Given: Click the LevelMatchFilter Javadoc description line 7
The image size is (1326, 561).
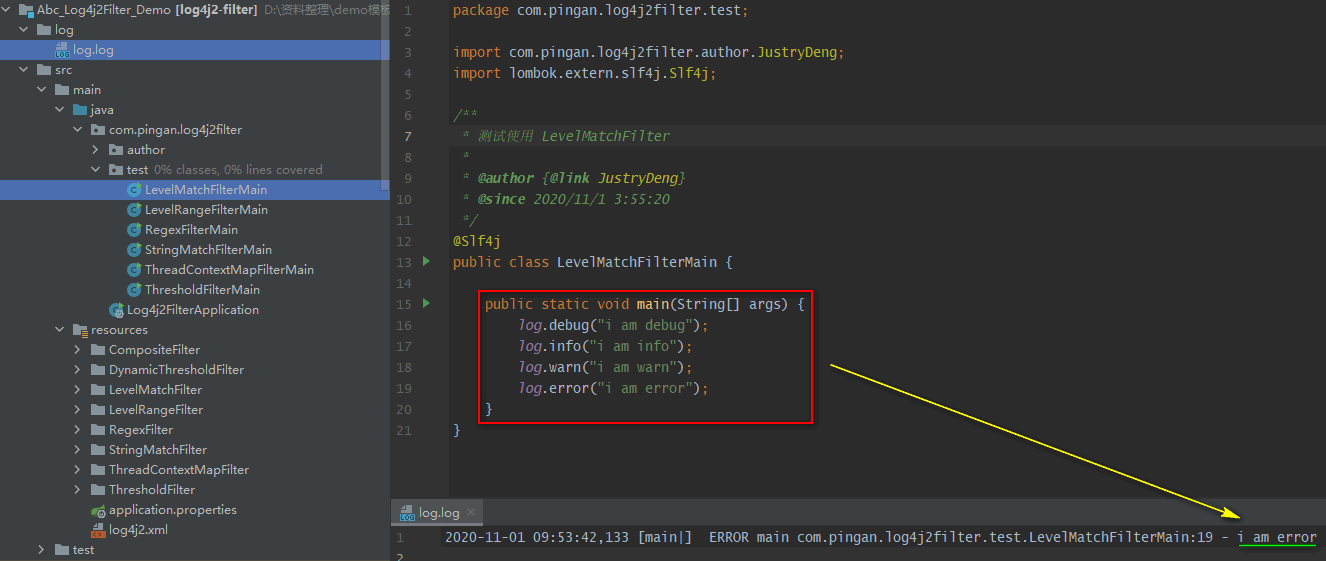Looking at the screenshot, I should click(565, 136).
